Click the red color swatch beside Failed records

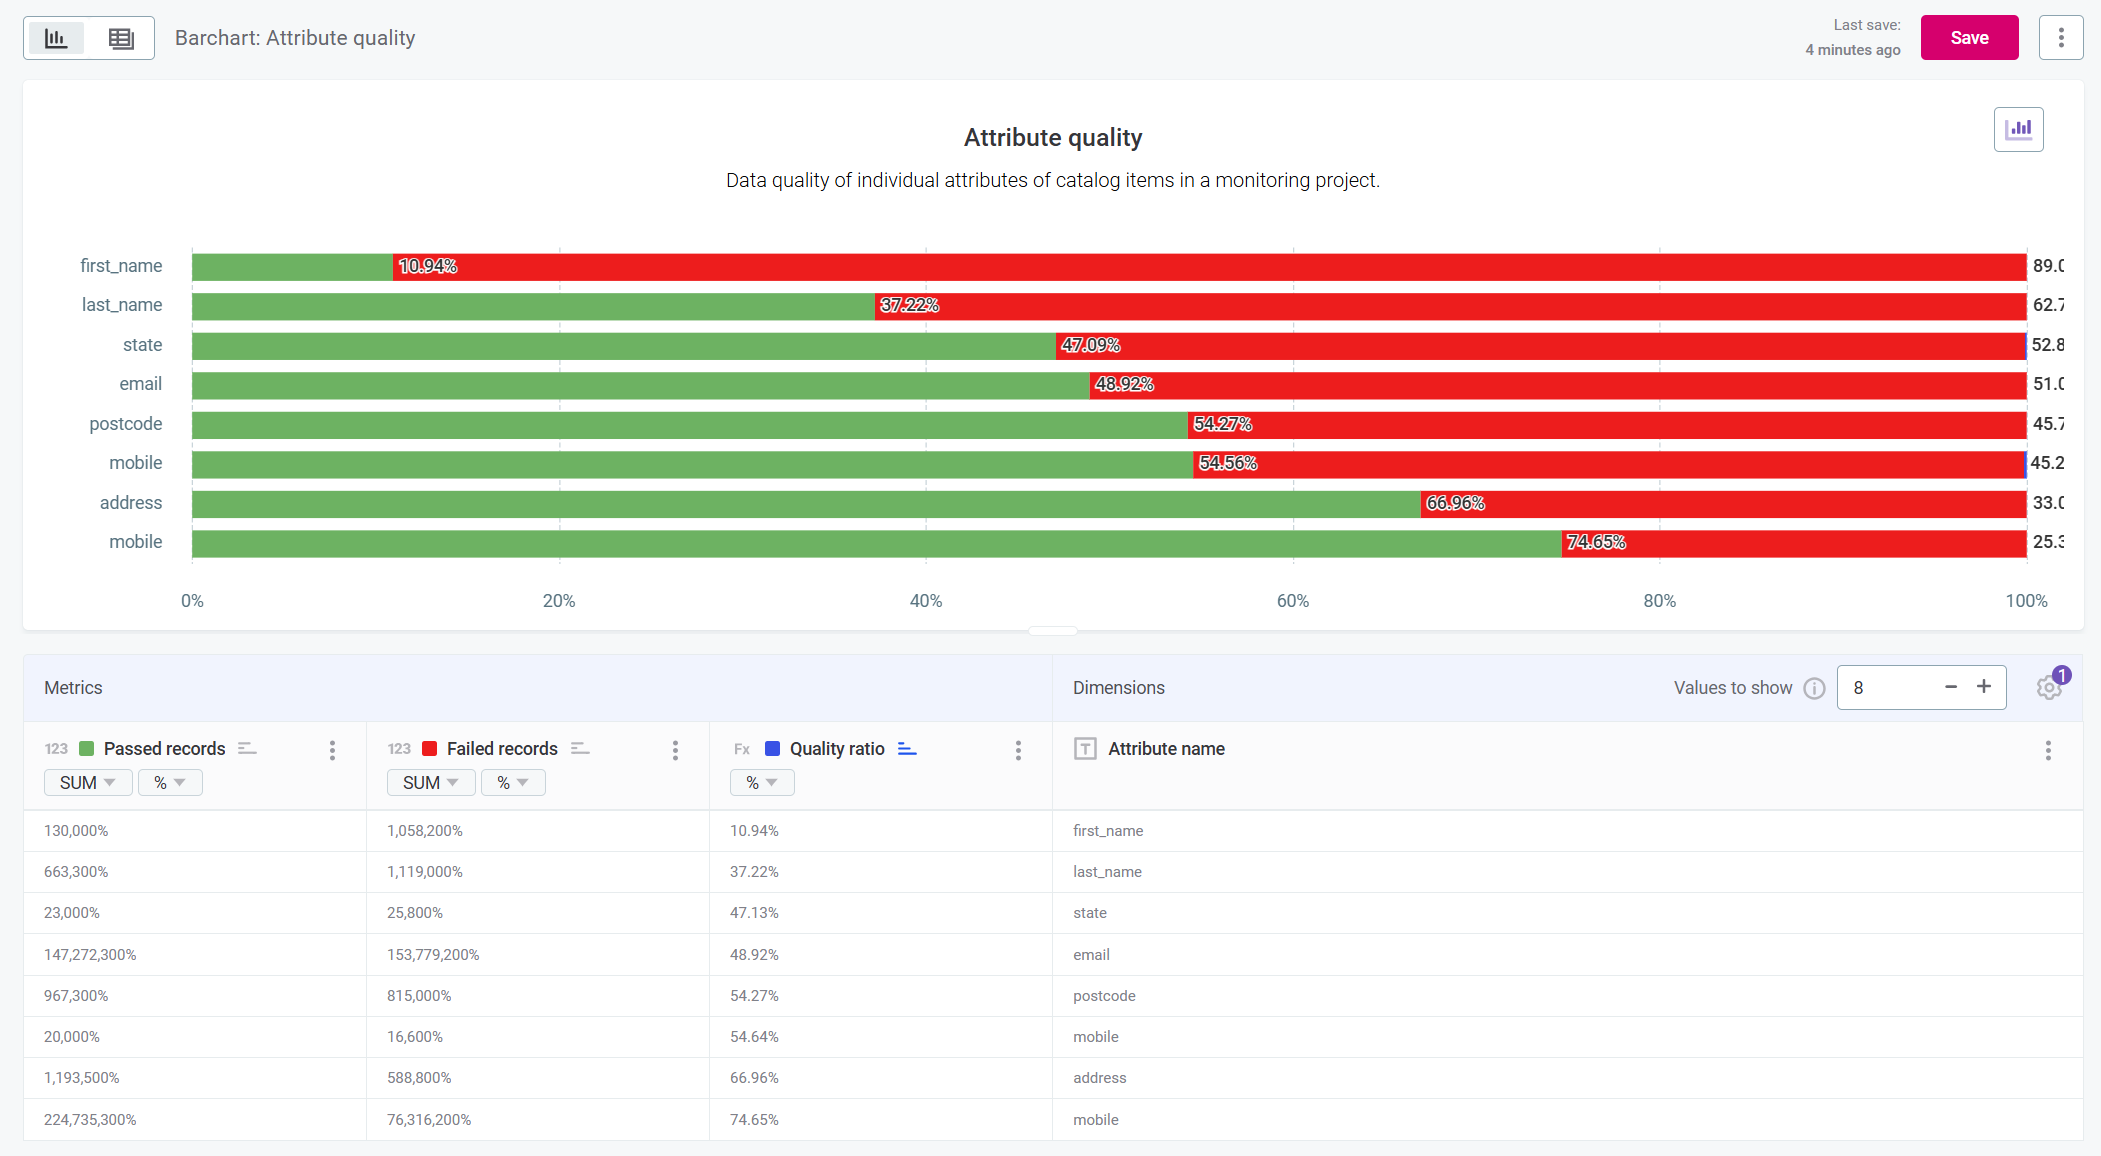[430, 748]
